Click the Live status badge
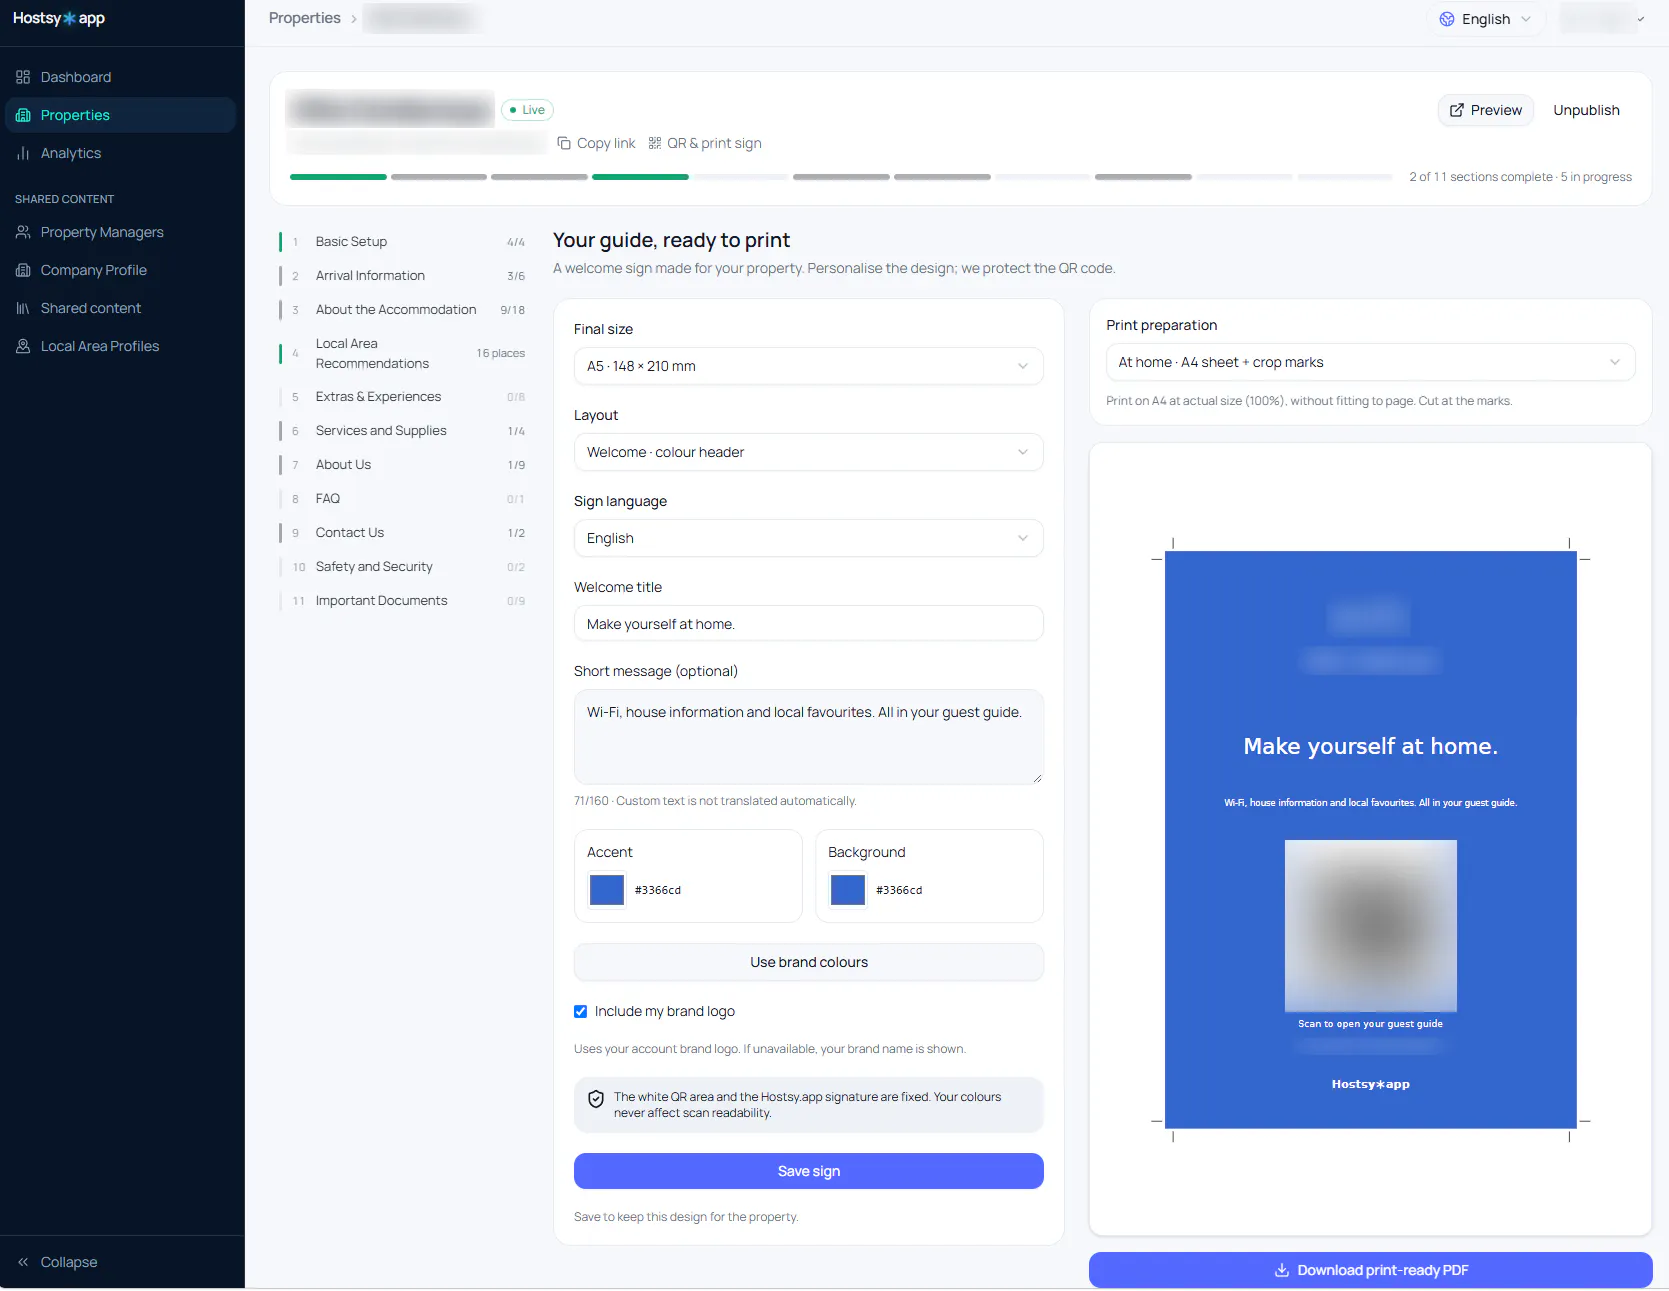The height and width of the screenshot is (1291, 1669). point(527,110)
